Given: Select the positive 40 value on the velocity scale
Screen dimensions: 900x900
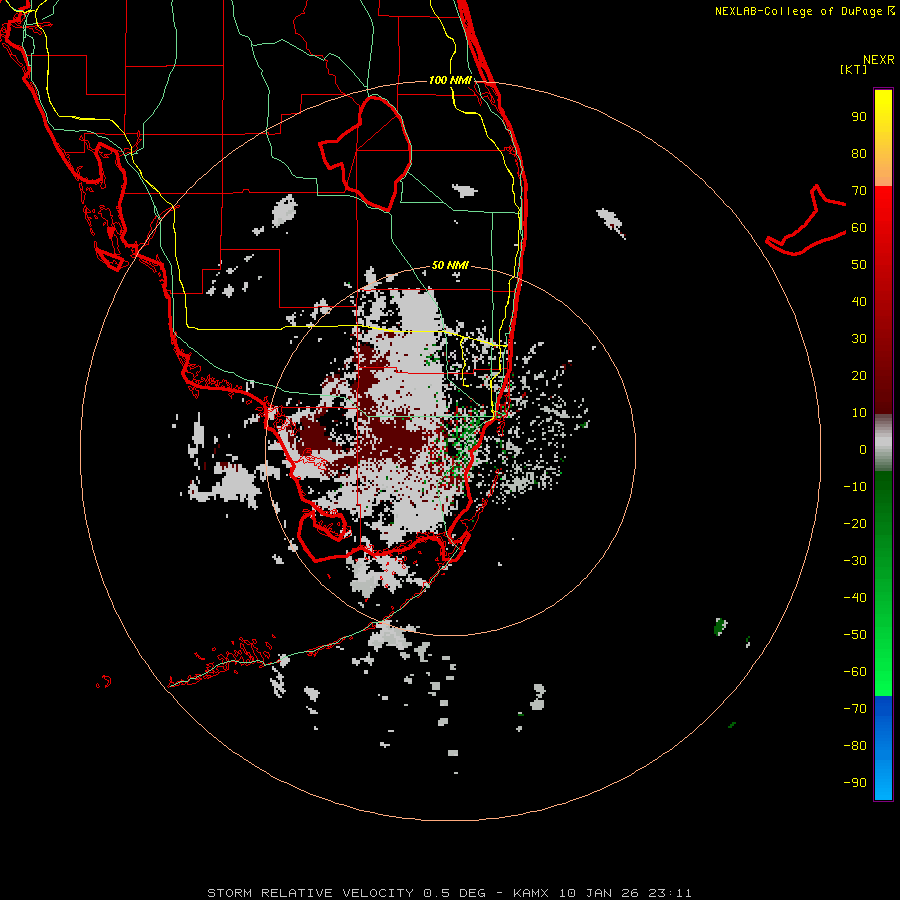Looking at the screenshot, I should point(859,301).
